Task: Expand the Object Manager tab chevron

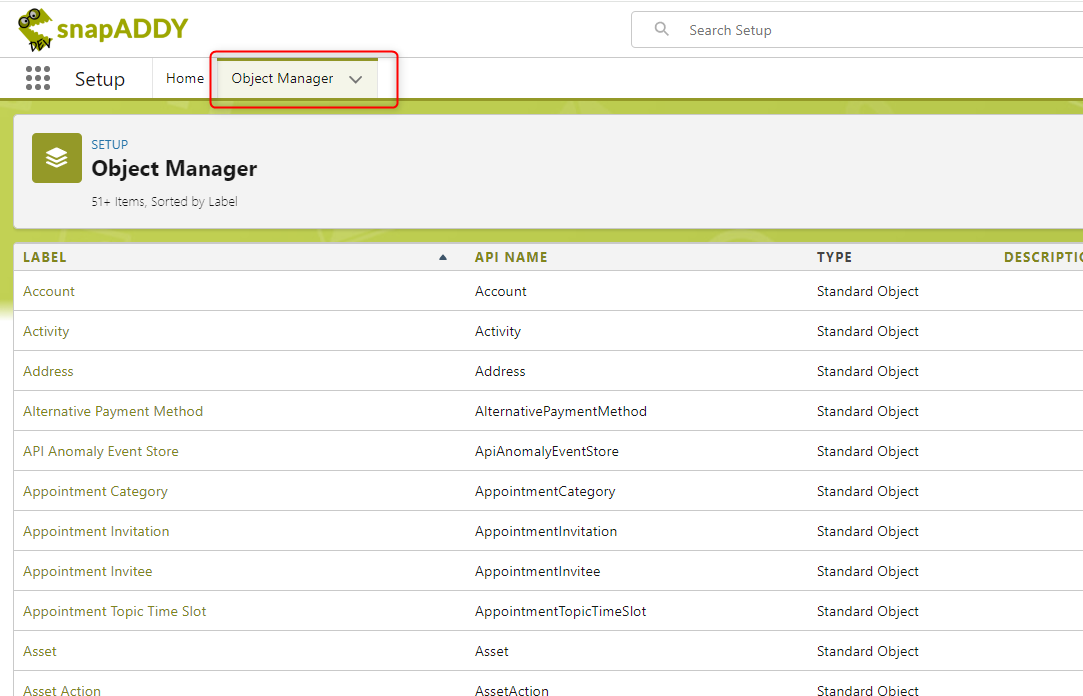Action: coord(356,78)
